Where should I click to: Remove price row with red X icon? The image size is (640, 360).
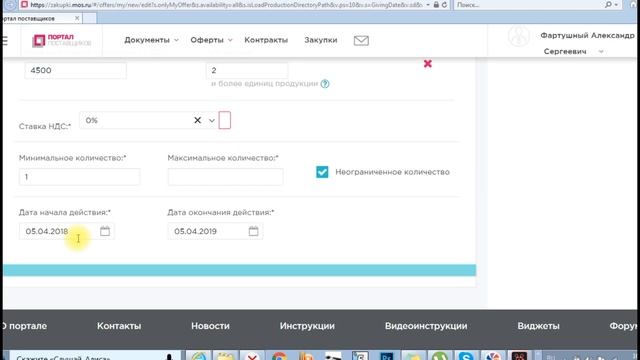pos(427,64)
